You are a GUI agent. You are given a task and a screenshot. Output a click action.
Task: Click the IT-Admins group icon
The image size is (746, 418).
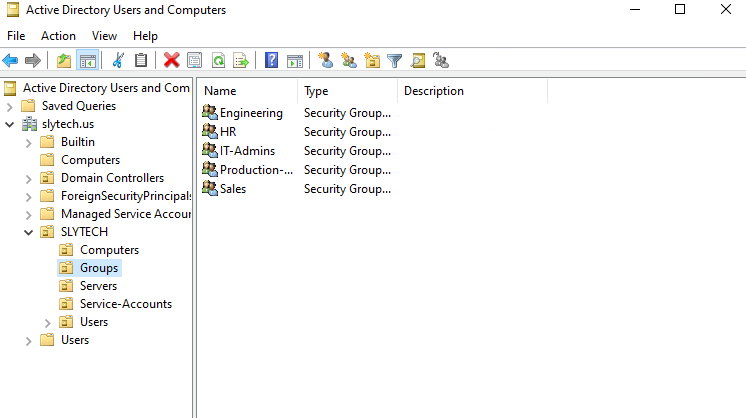tap(209, 150)
